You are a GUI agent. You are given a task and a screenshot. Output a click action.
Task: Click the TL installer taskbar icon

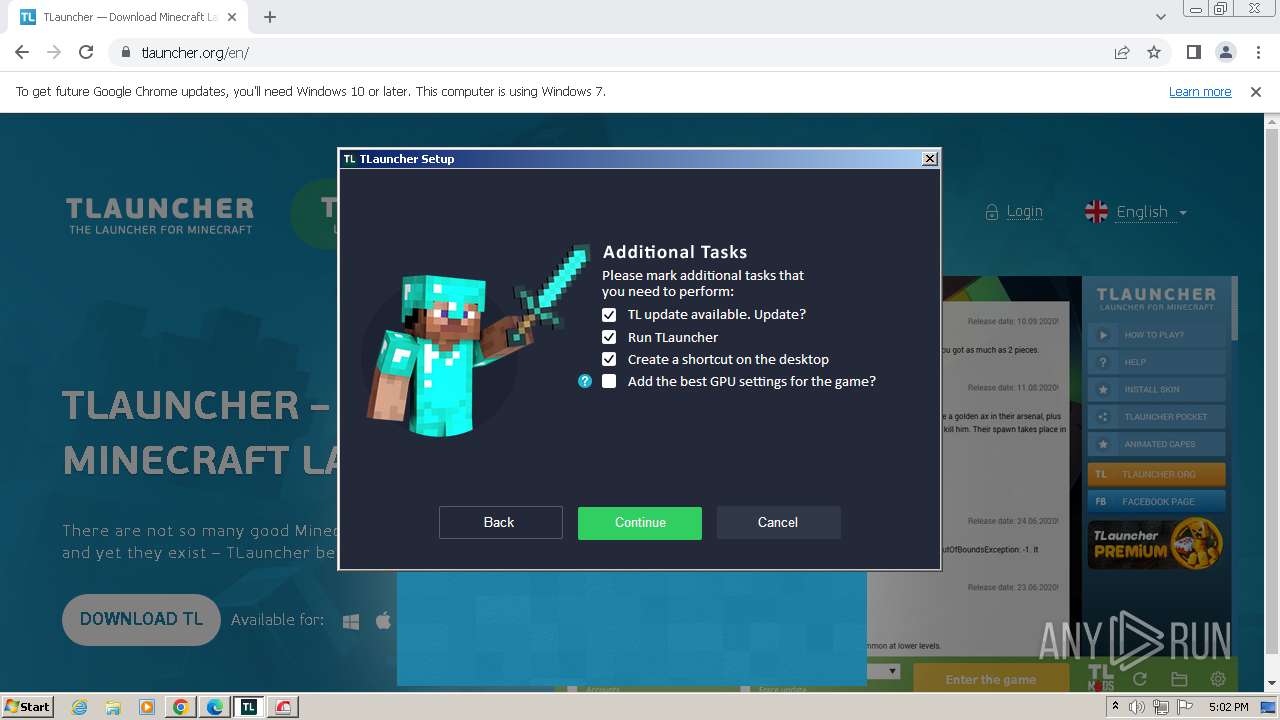coord(249,707)
